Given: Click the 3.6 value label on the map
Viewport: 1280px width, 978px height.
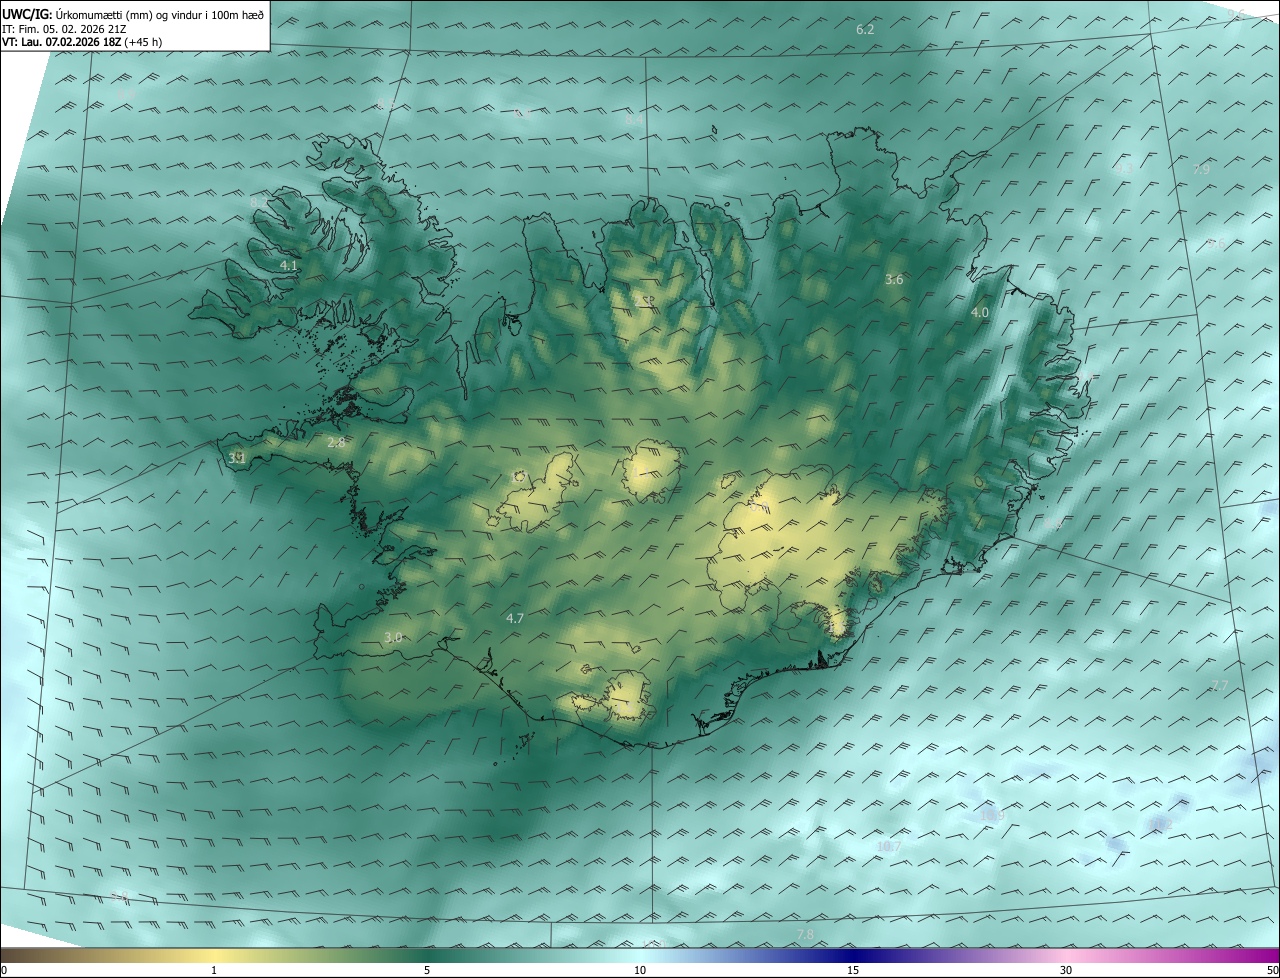Looking at the screenshot, I should click(x=894, y=280).
